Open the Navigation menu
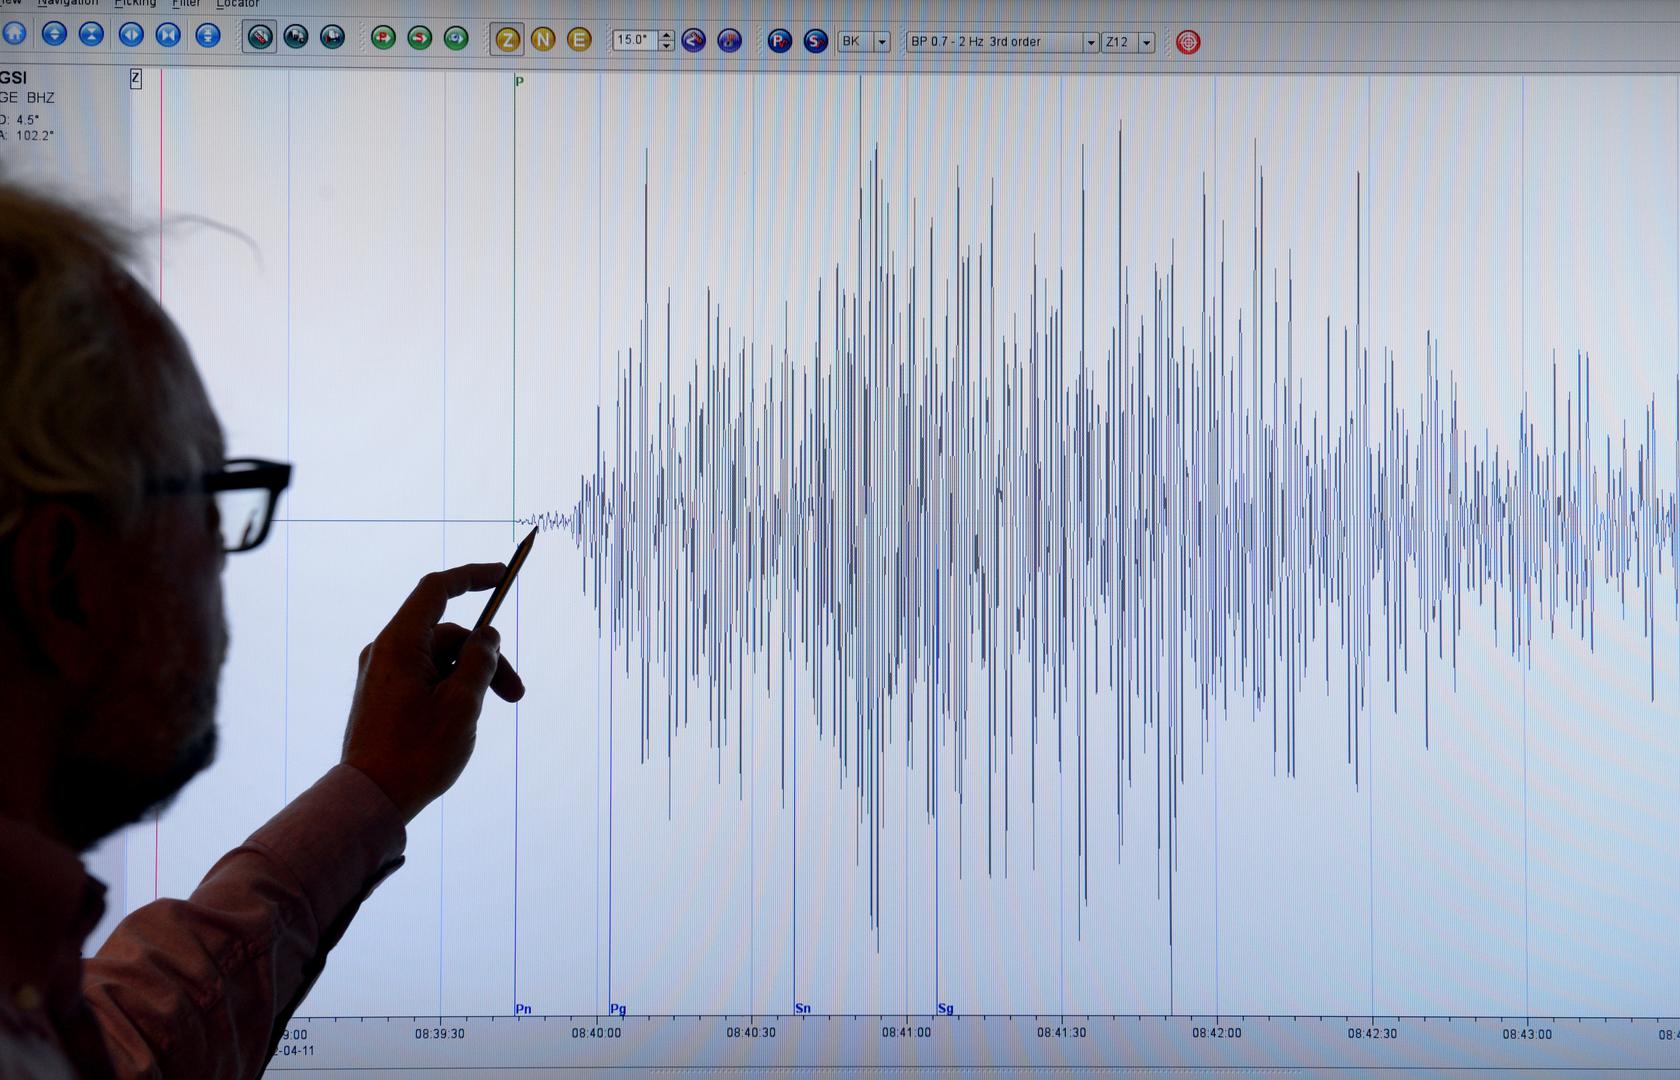Screen dimensions: 1680x1080 (68, 3)
